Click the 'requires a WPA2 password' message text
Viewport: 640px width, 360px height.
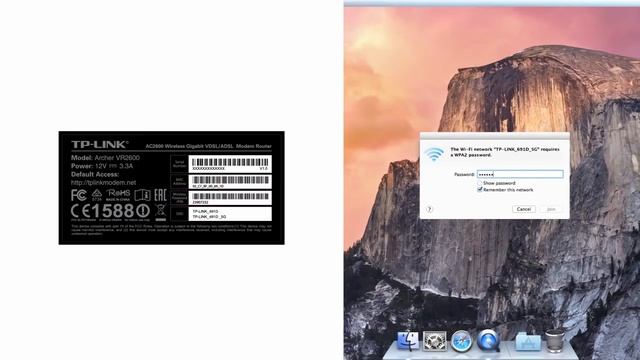[x=504, y=152]
